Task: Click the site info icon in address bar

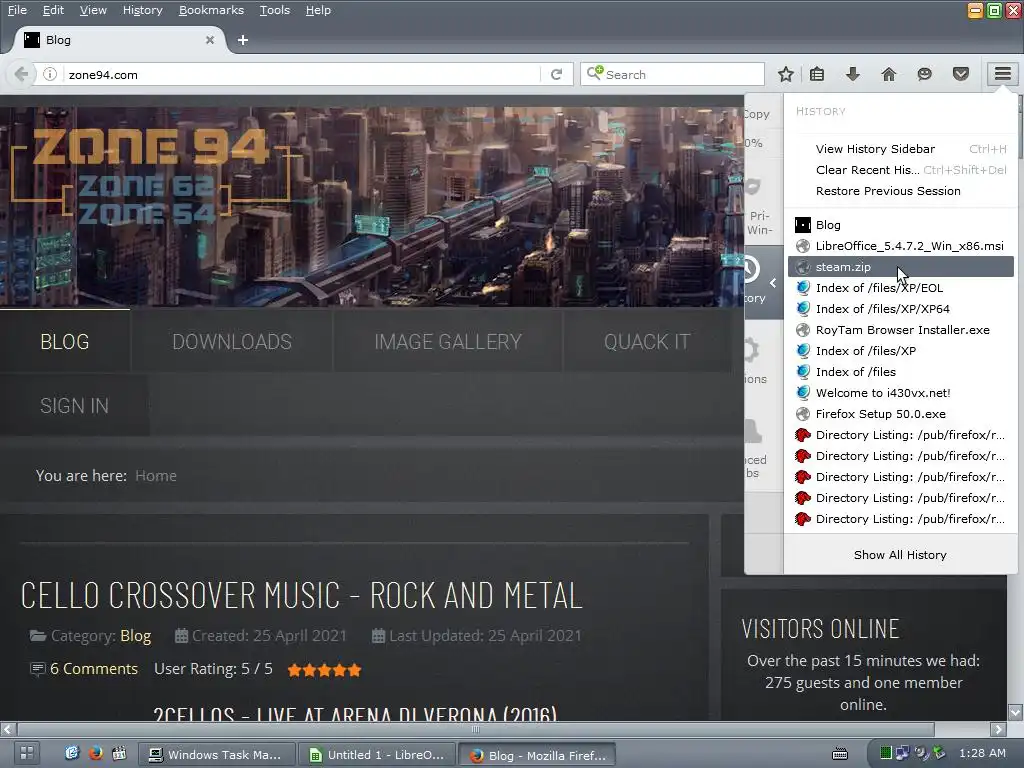Action: (x=50, y=74)
